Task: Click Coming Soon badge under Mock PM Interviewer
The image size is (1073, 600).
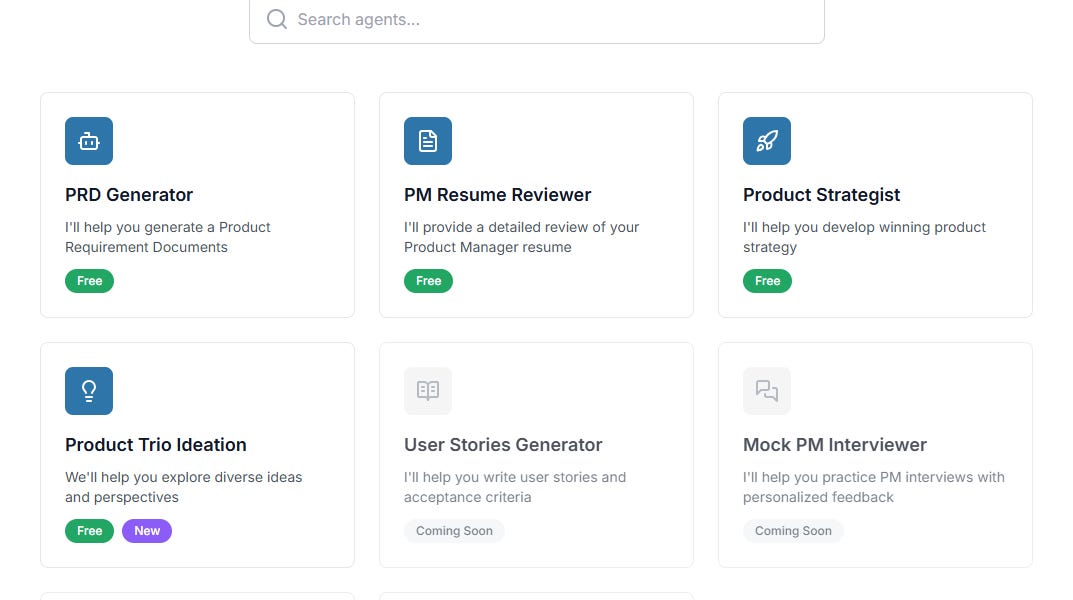Action: coord(793,531)
